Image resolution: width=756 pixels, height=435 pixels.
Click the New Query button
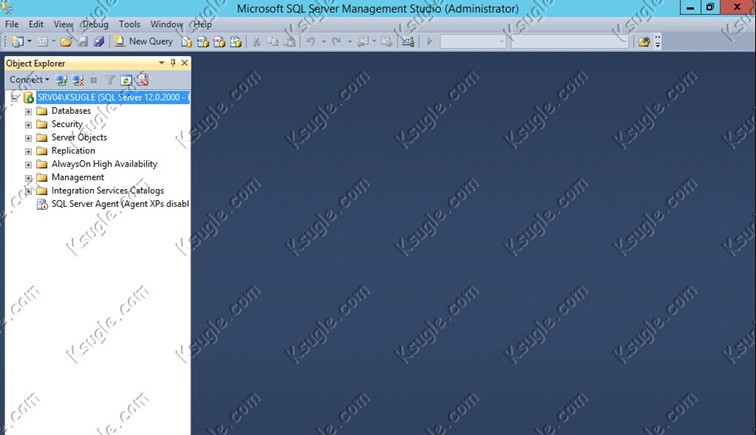143,41
